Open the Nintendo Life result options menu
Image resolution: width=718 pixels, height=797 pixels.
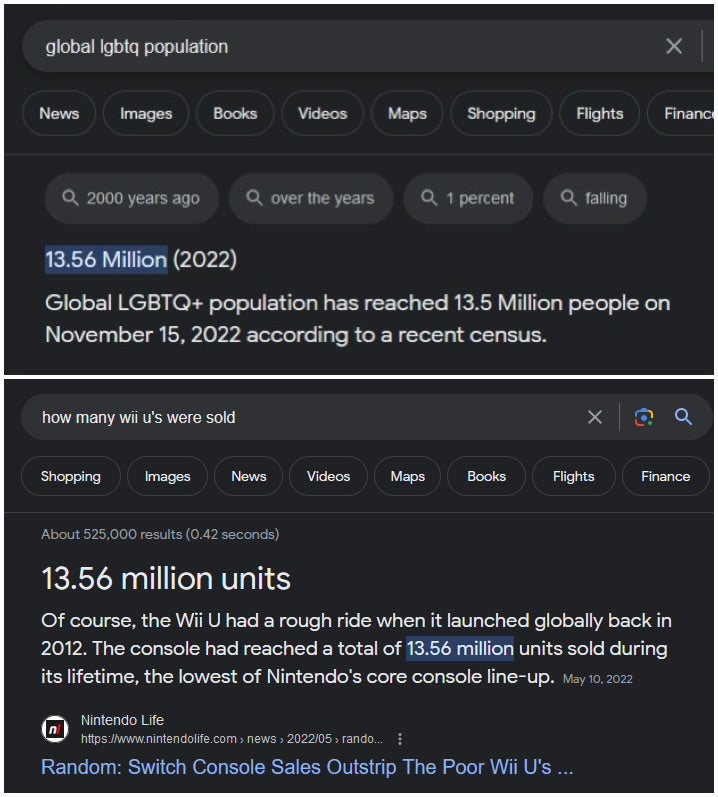coord(400,739)
